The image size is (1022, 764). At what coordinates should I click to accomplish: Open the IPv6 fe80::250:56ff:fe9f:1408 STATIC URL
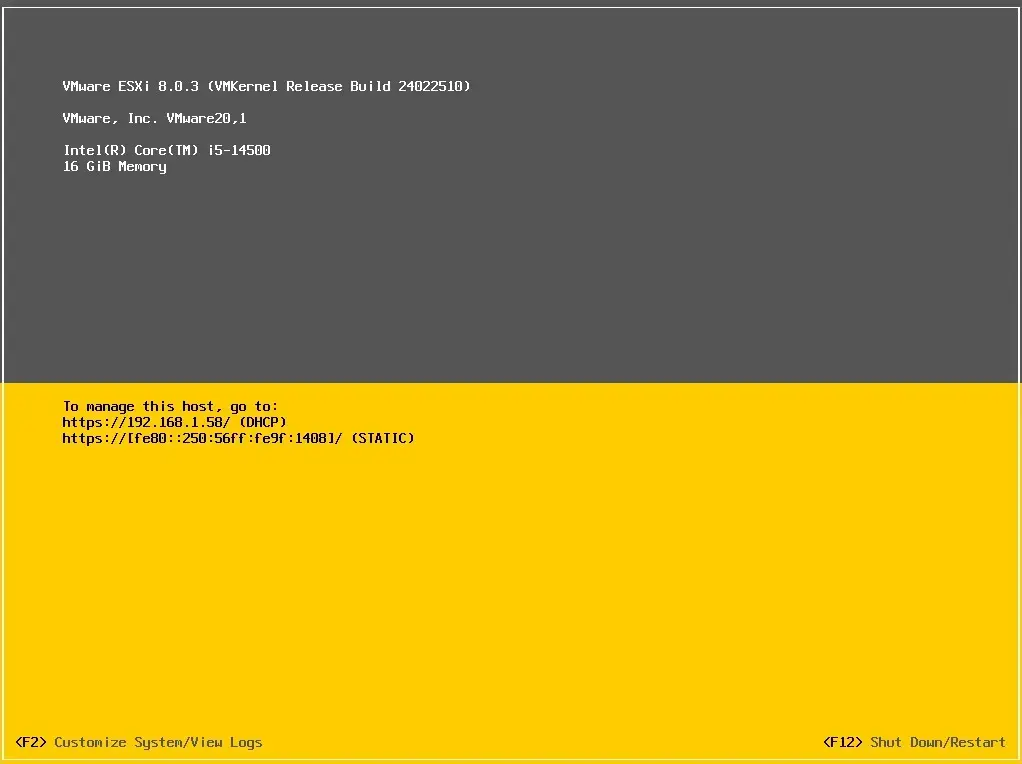point(239,438)
